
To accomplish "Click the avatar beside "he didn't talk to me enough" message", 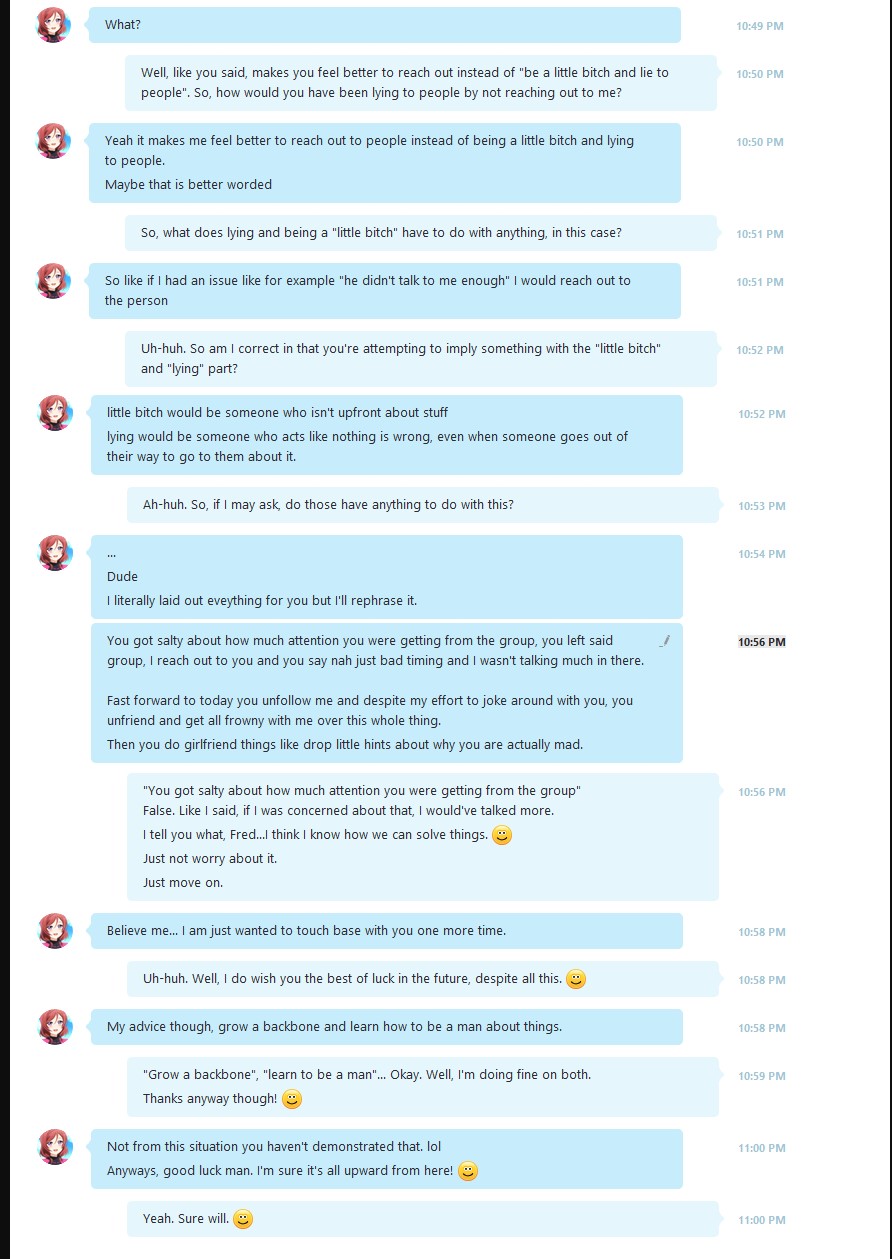I will (x=54, y=281).
